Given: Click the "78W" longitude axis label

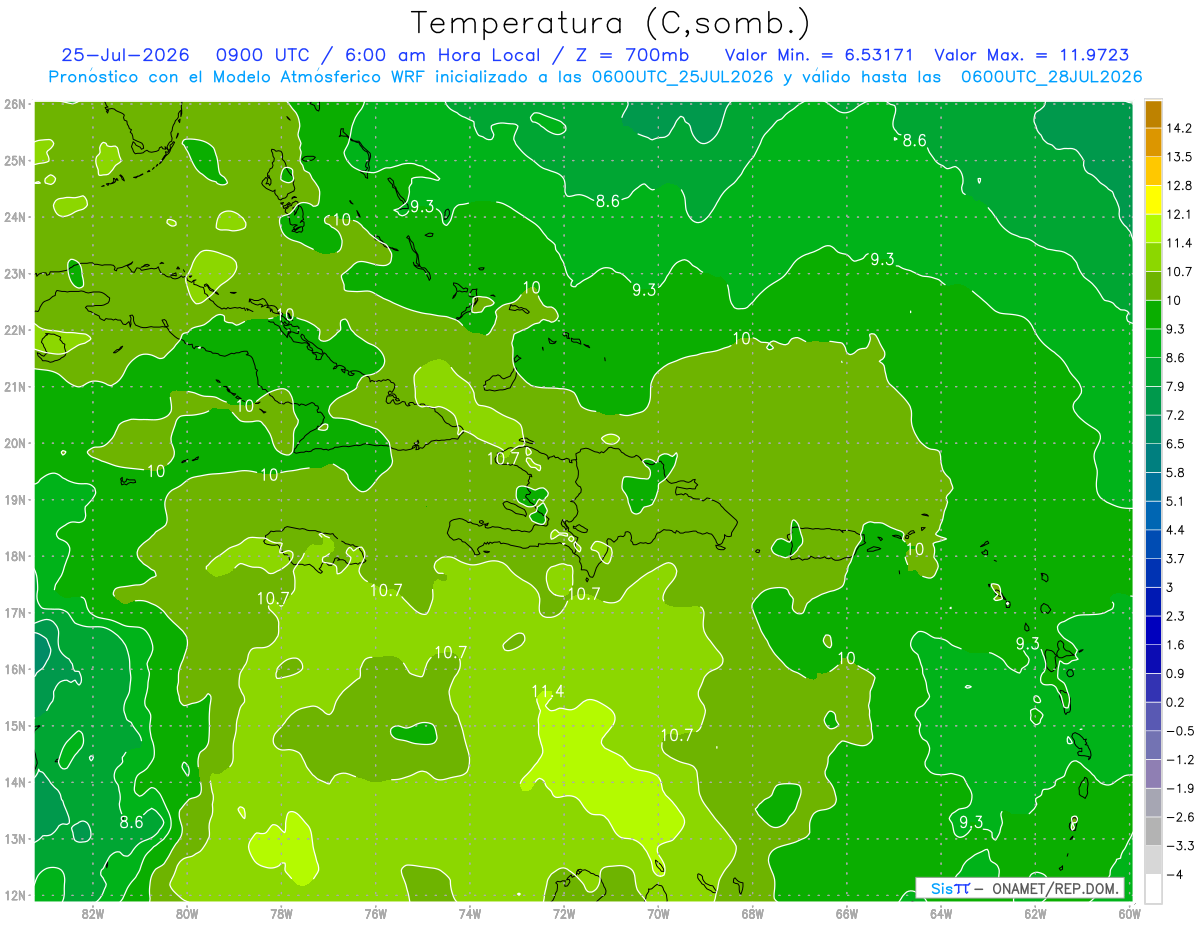Looking at the screenshot, I should [281, 914].
